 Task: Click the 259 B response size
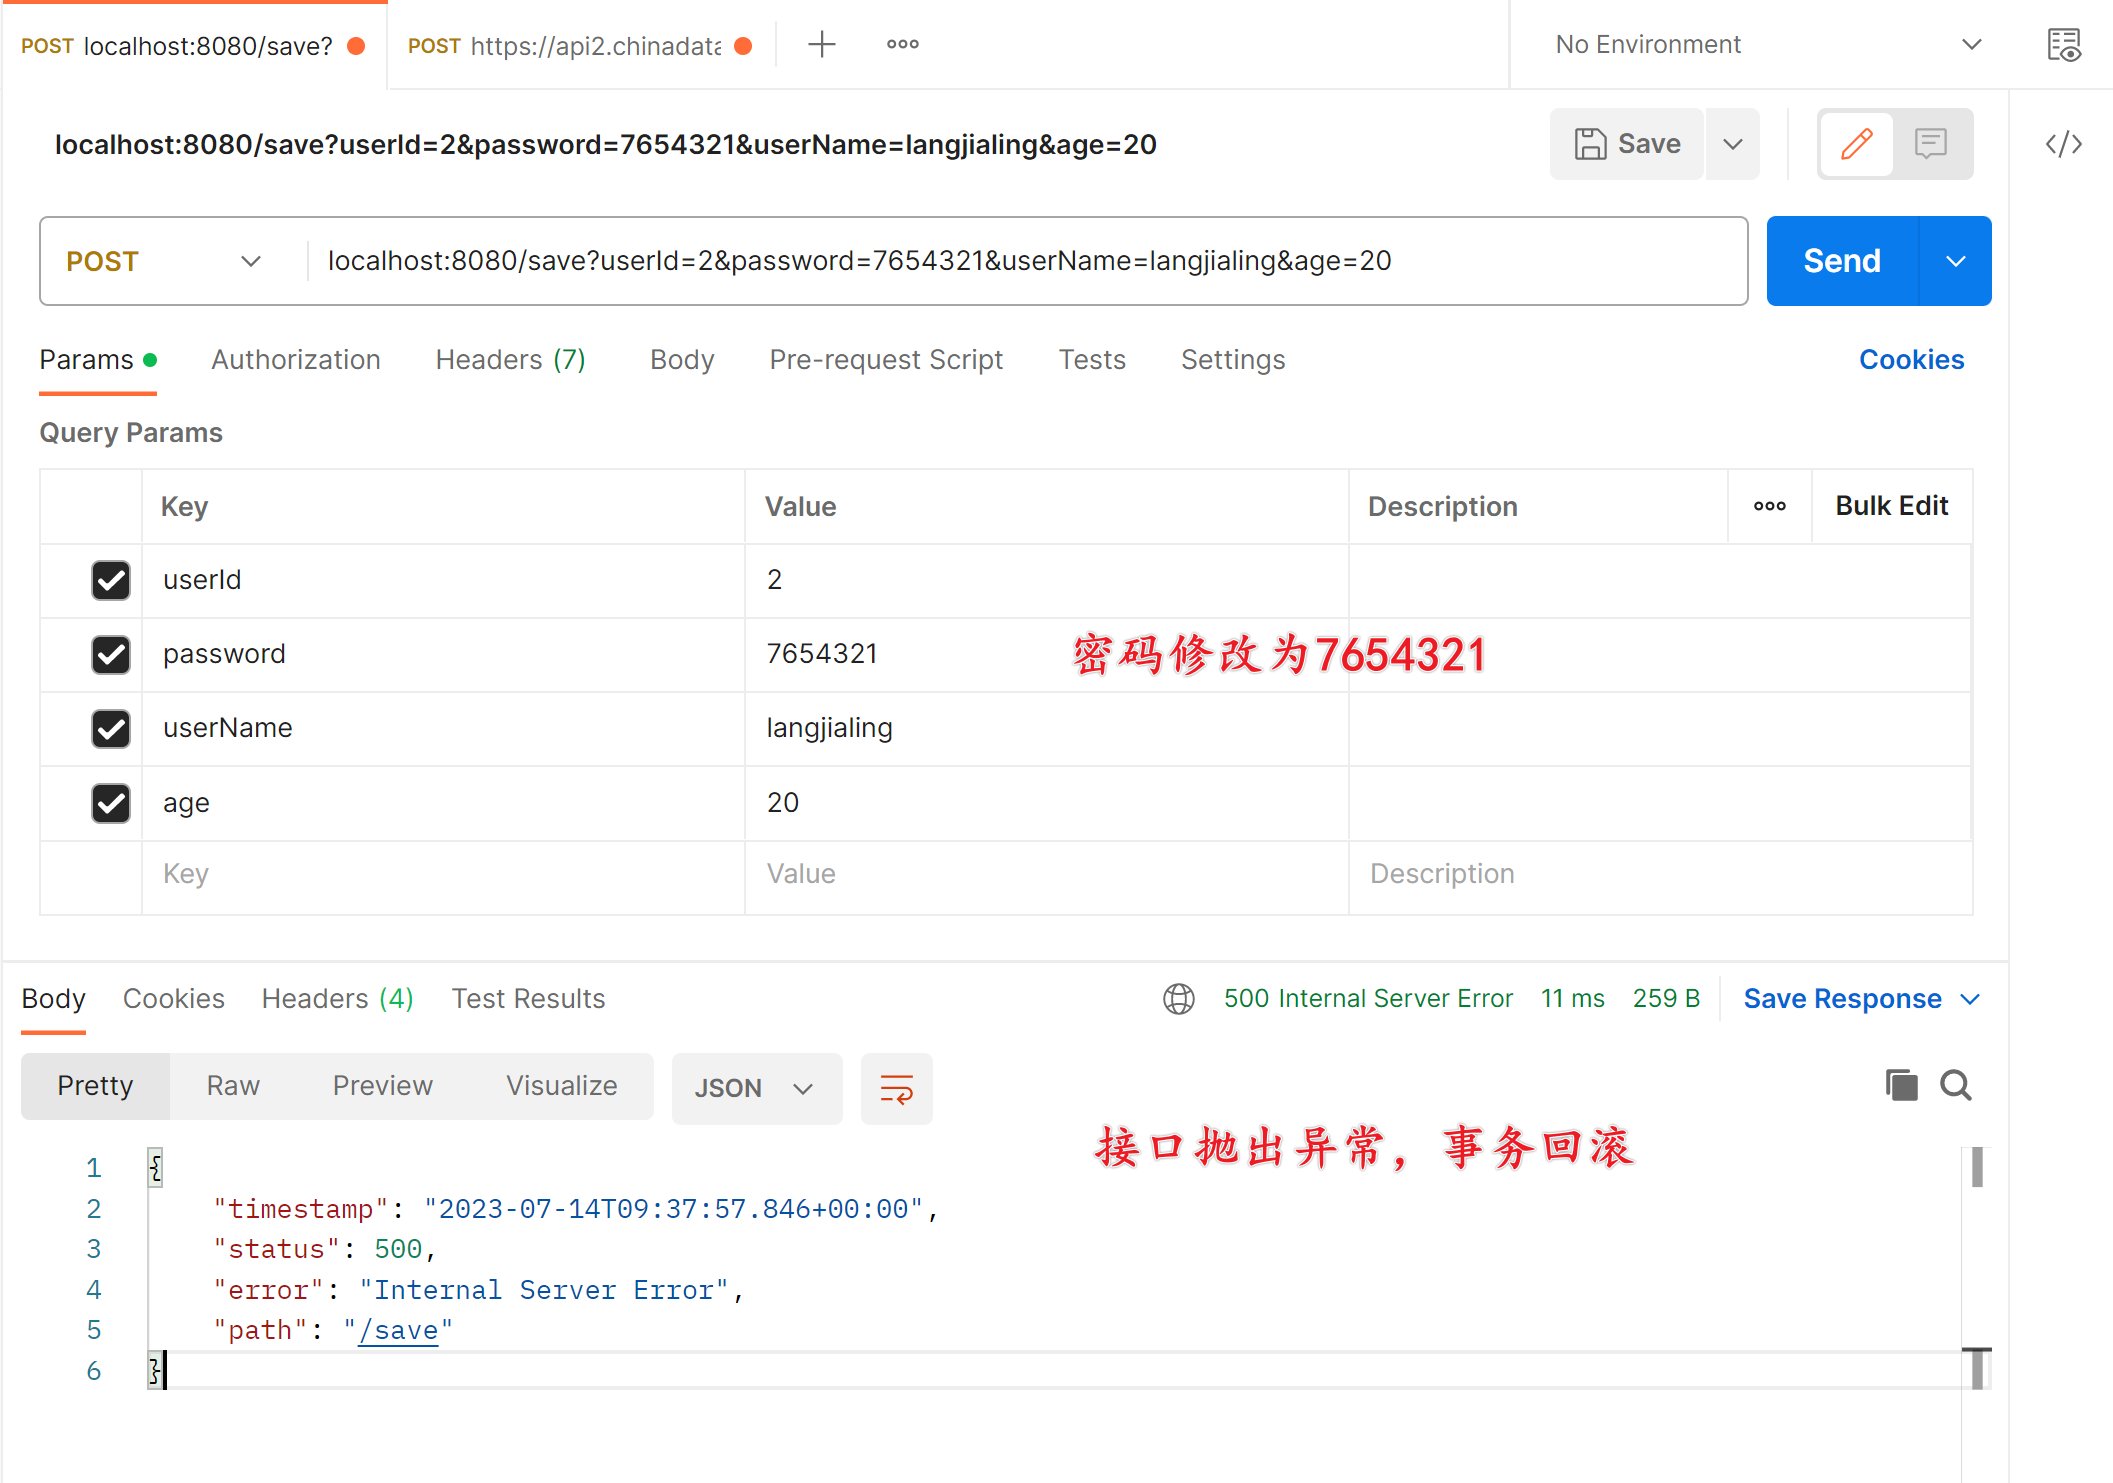pyautogui.click(x=1666, y=999)
